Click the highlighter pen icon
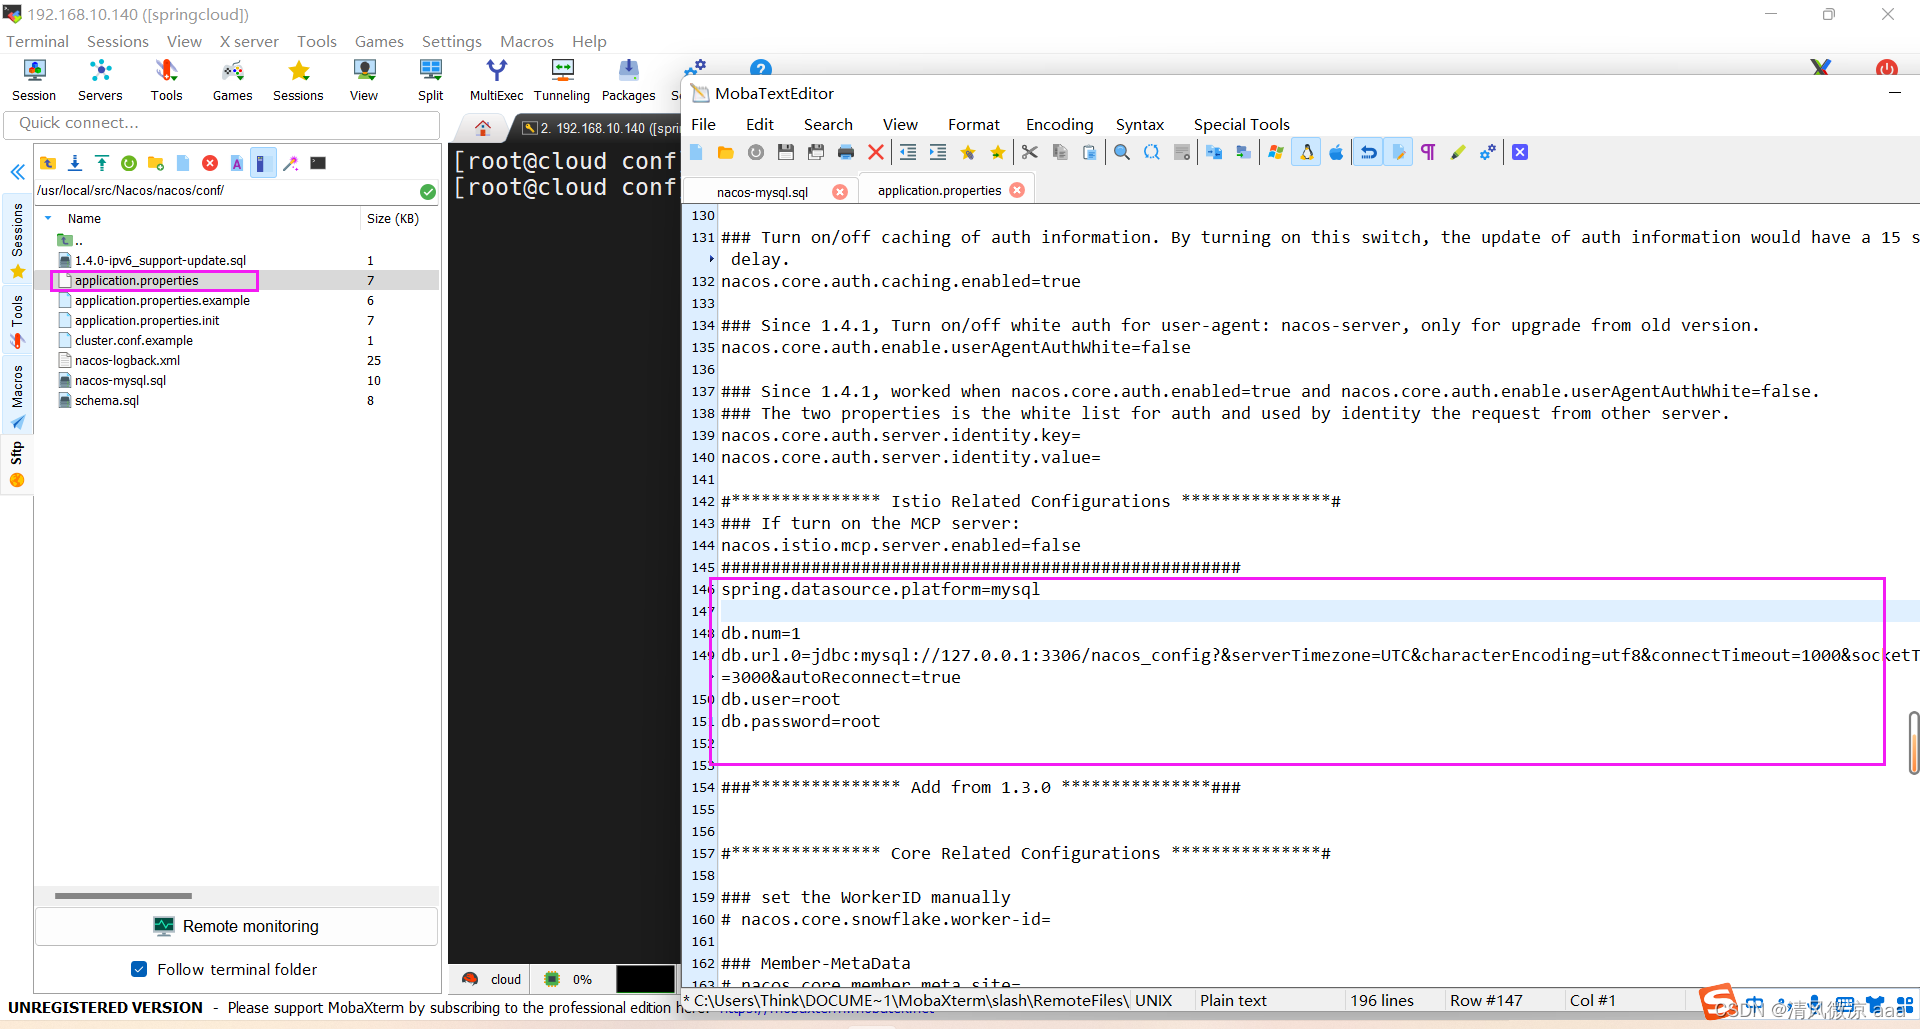Image resolution: width=1920 pixels, height=1029 pixels. 1458,153
